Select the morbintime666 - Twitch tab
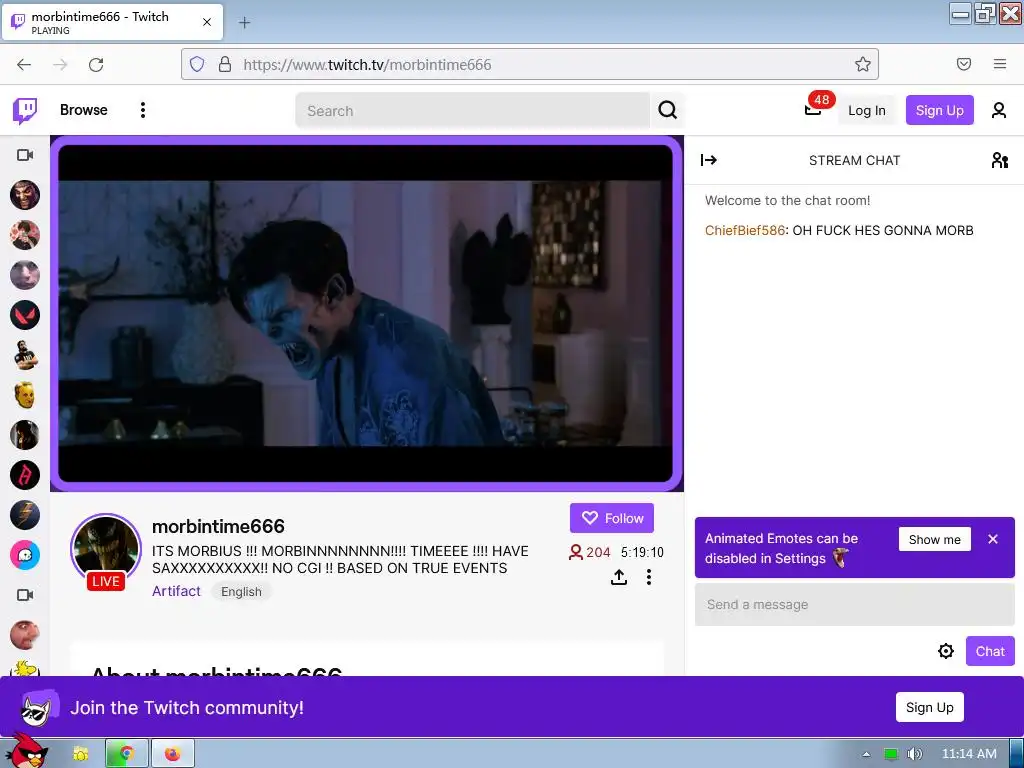This screenshot has height=768, width=1024. (113, 22)
